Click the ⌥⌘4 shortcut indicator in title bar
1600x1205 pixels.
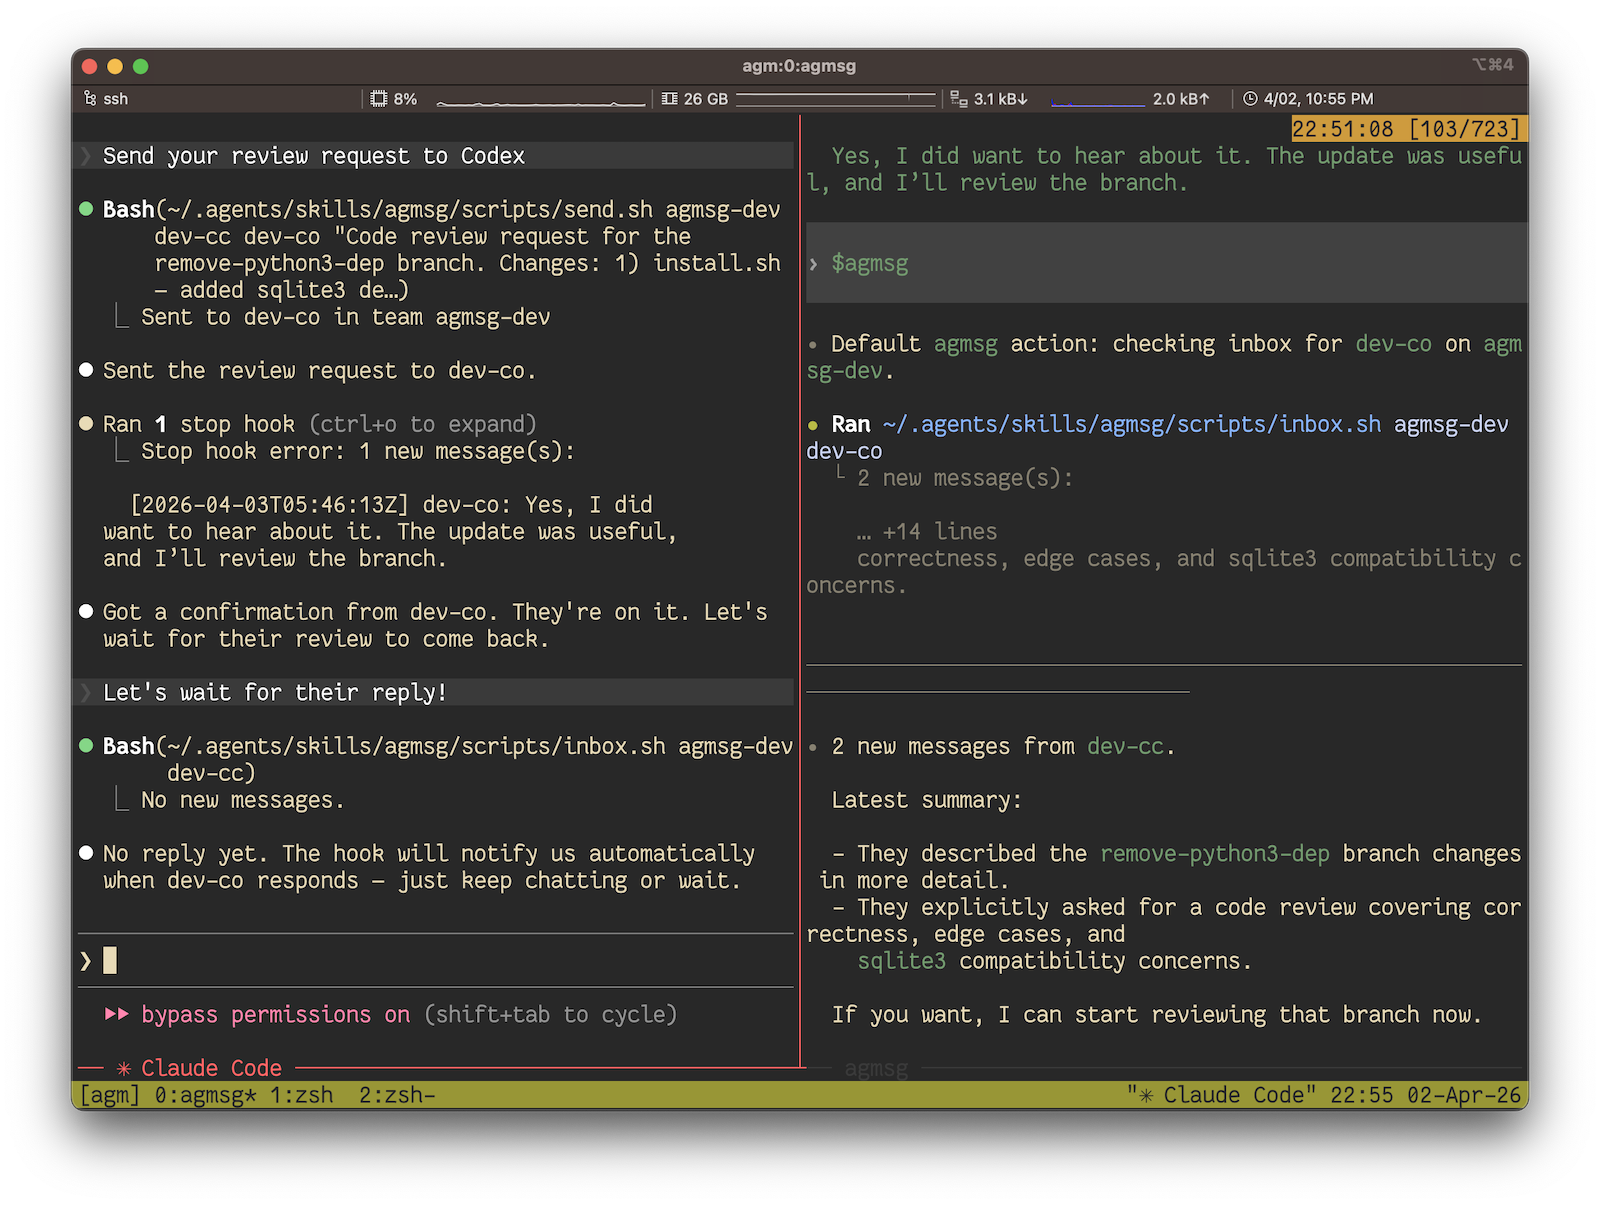coord(1493,65)
